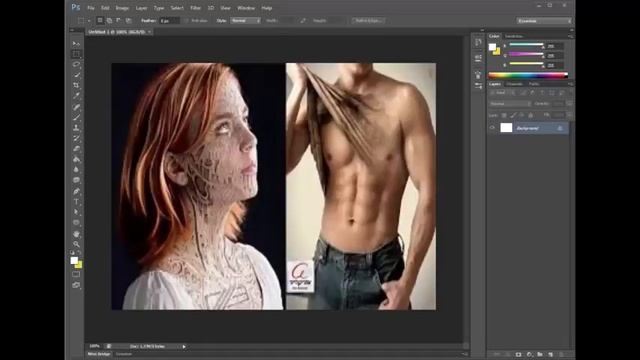Select the Crop tool
Viewport: 640px width, 360px height.
[76, 85]
